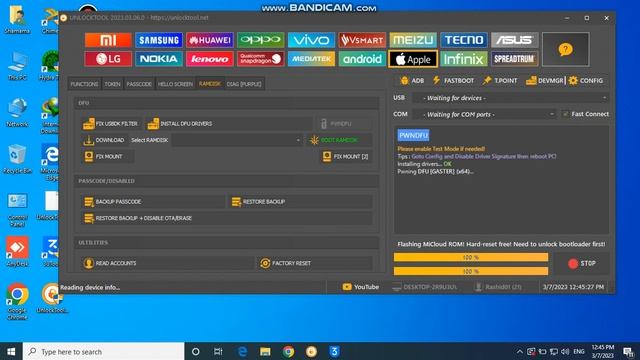Open the YouTube link in status bar
Viewport: 640px width, 360px height.
point(361,287)
